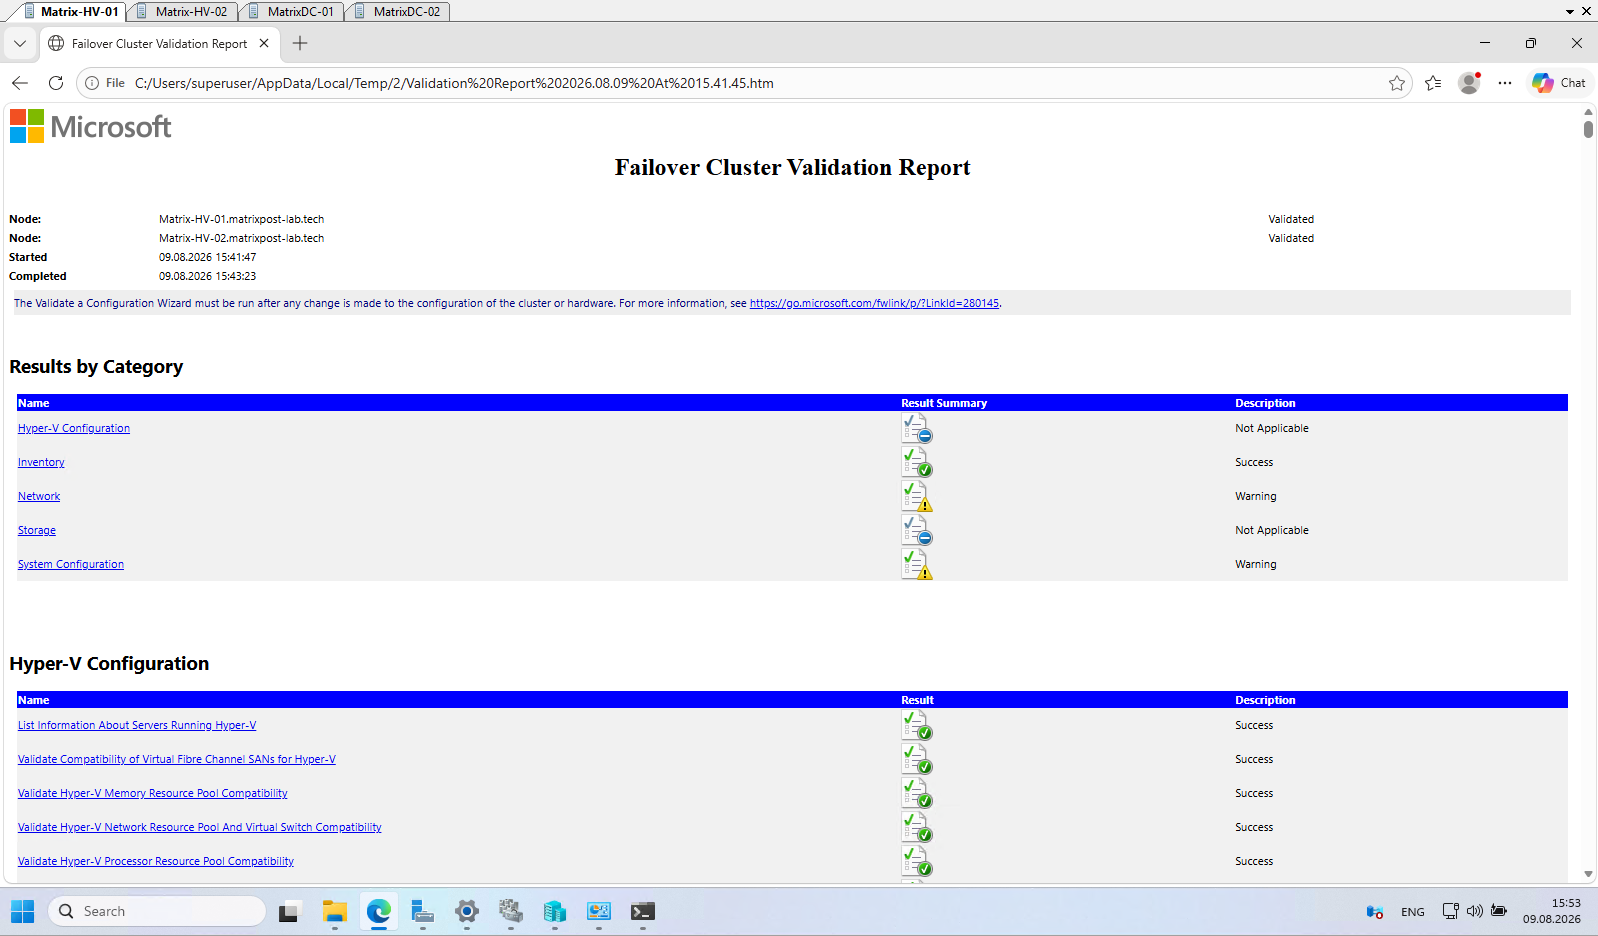Image resolution: width=1598 pixels, height=936 pixels.
Task: Add this page to favorites star
Action: click(x=1397, y=83)
